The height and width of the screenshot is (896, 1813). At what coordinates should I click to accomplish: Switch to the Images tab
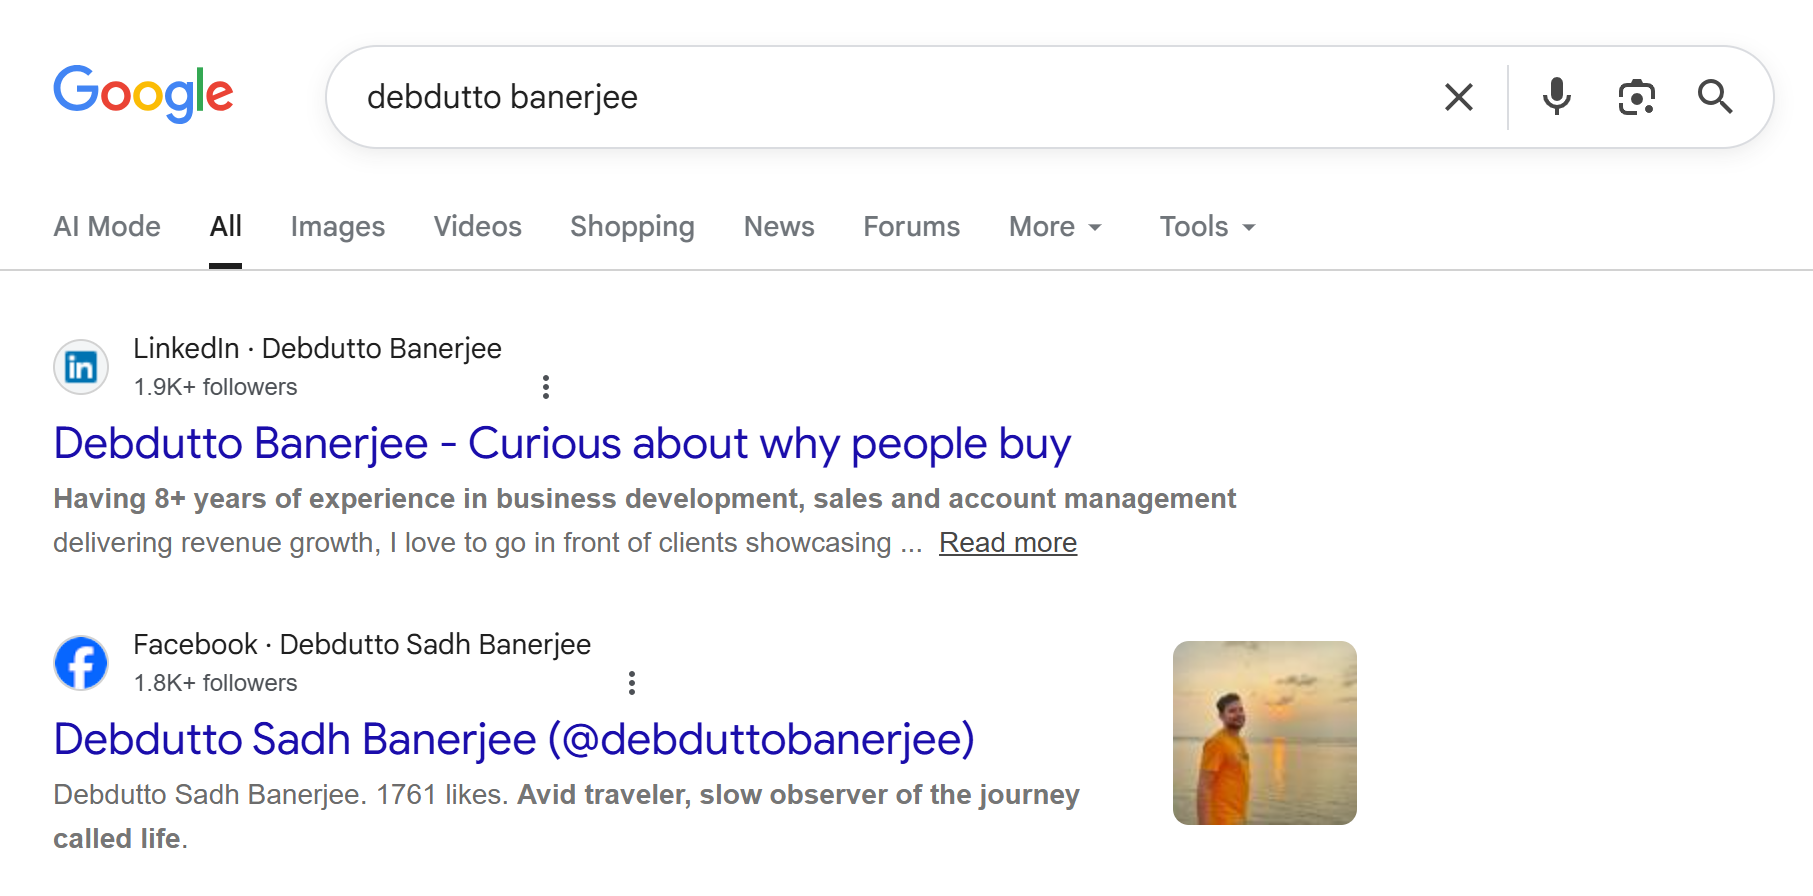point(337,227)
